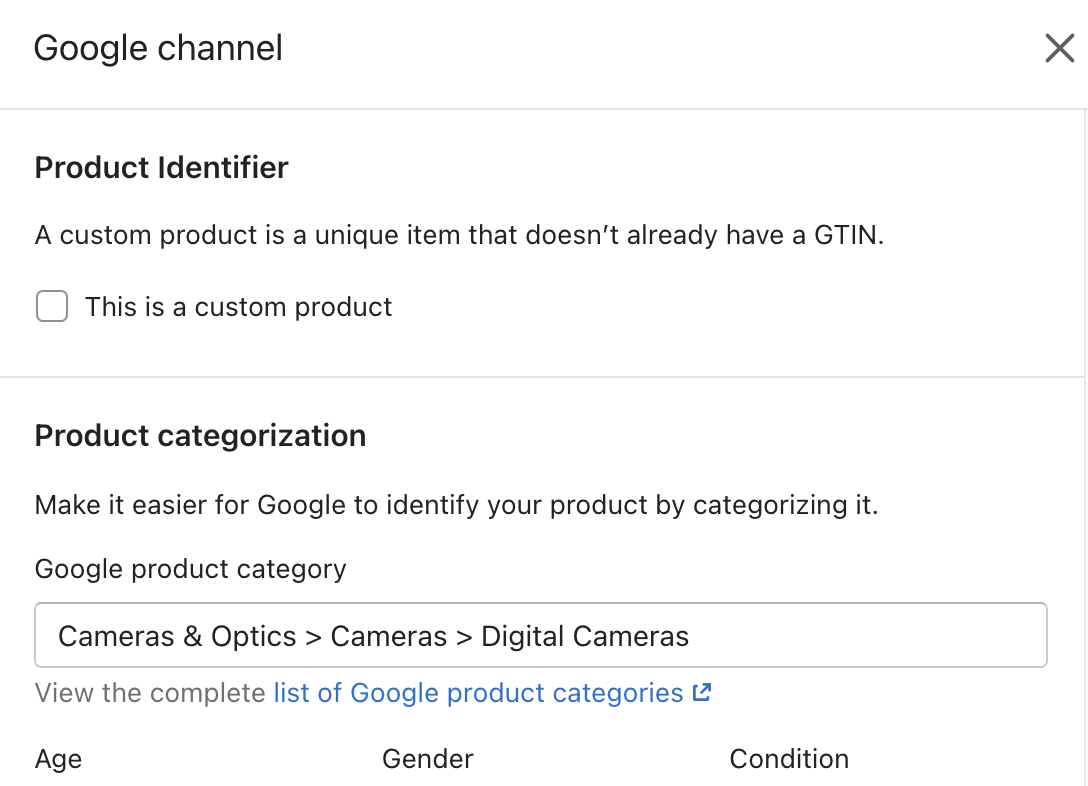This screenshot has height=786, width=1088.
Task: Click 'Cameras & Optics' text inside category field
Action: pos(178,636)
